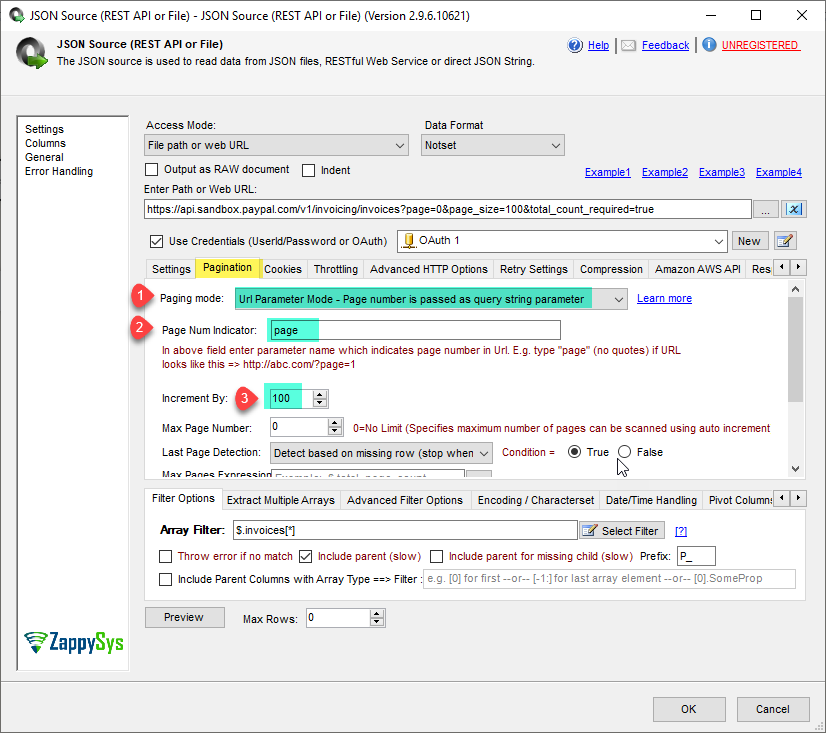The image size is (826, 733).
Task: Toggle Output as RAW document checkbox
Action: click(152, 170)
